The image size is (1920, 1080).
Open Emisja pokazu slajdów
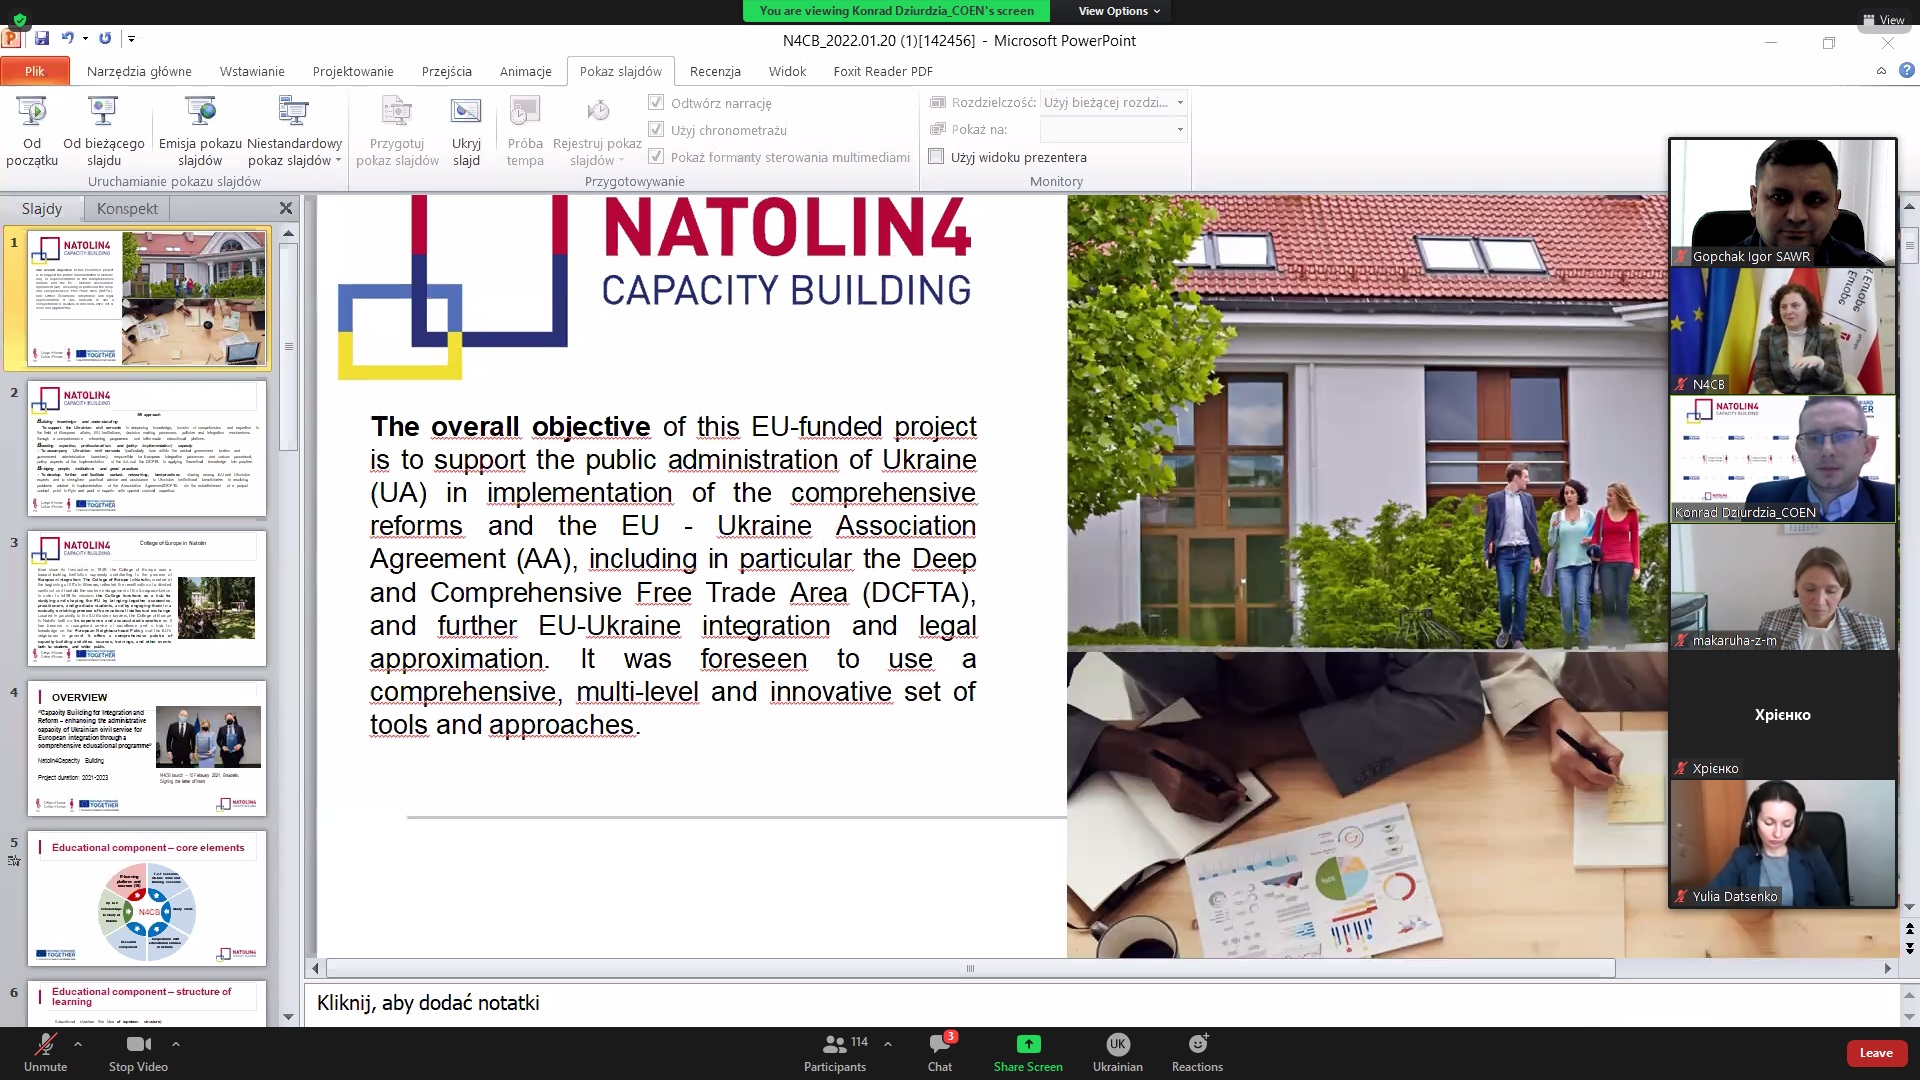point(200,130)
